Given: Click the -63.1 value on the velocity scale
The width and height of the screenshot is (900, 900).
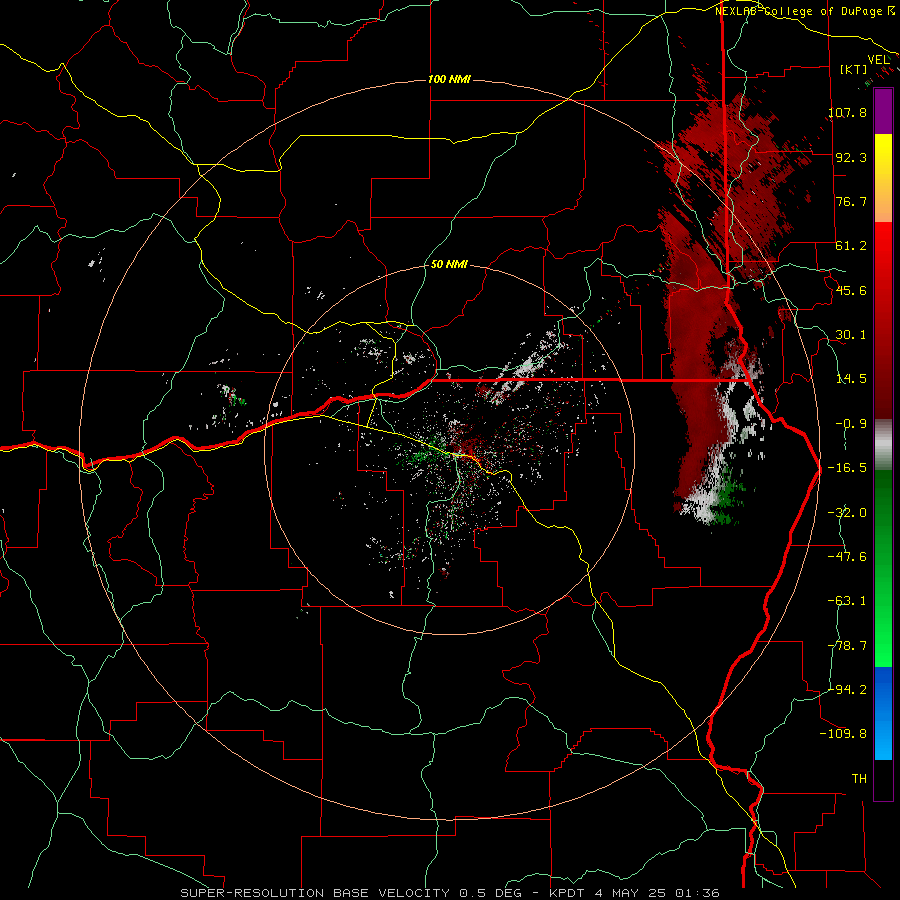Looking at the screenshot, I should 848,601.
